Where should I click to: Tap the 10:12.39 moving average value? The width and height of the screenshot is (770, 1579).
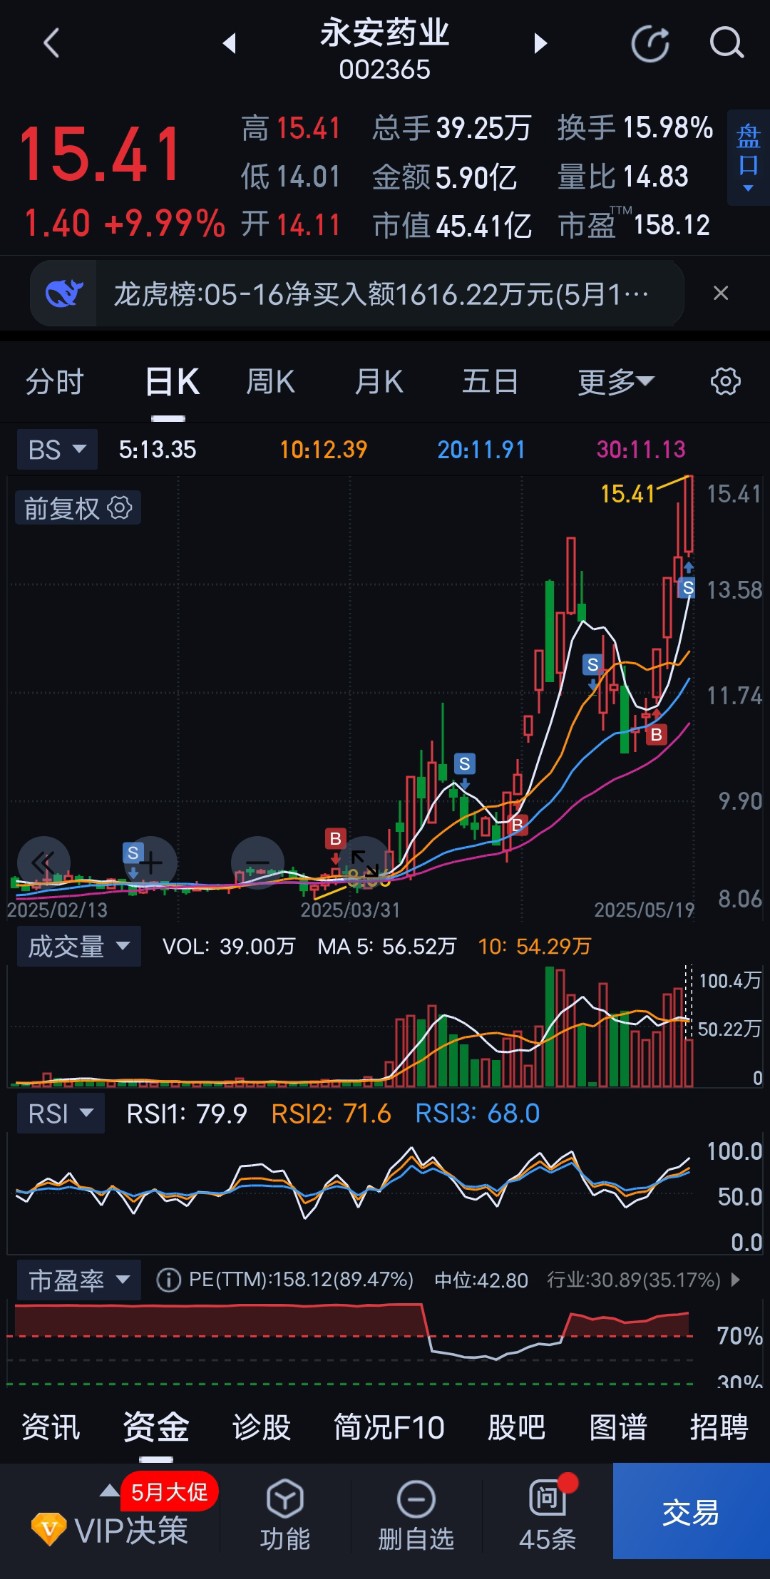(323, 450)
